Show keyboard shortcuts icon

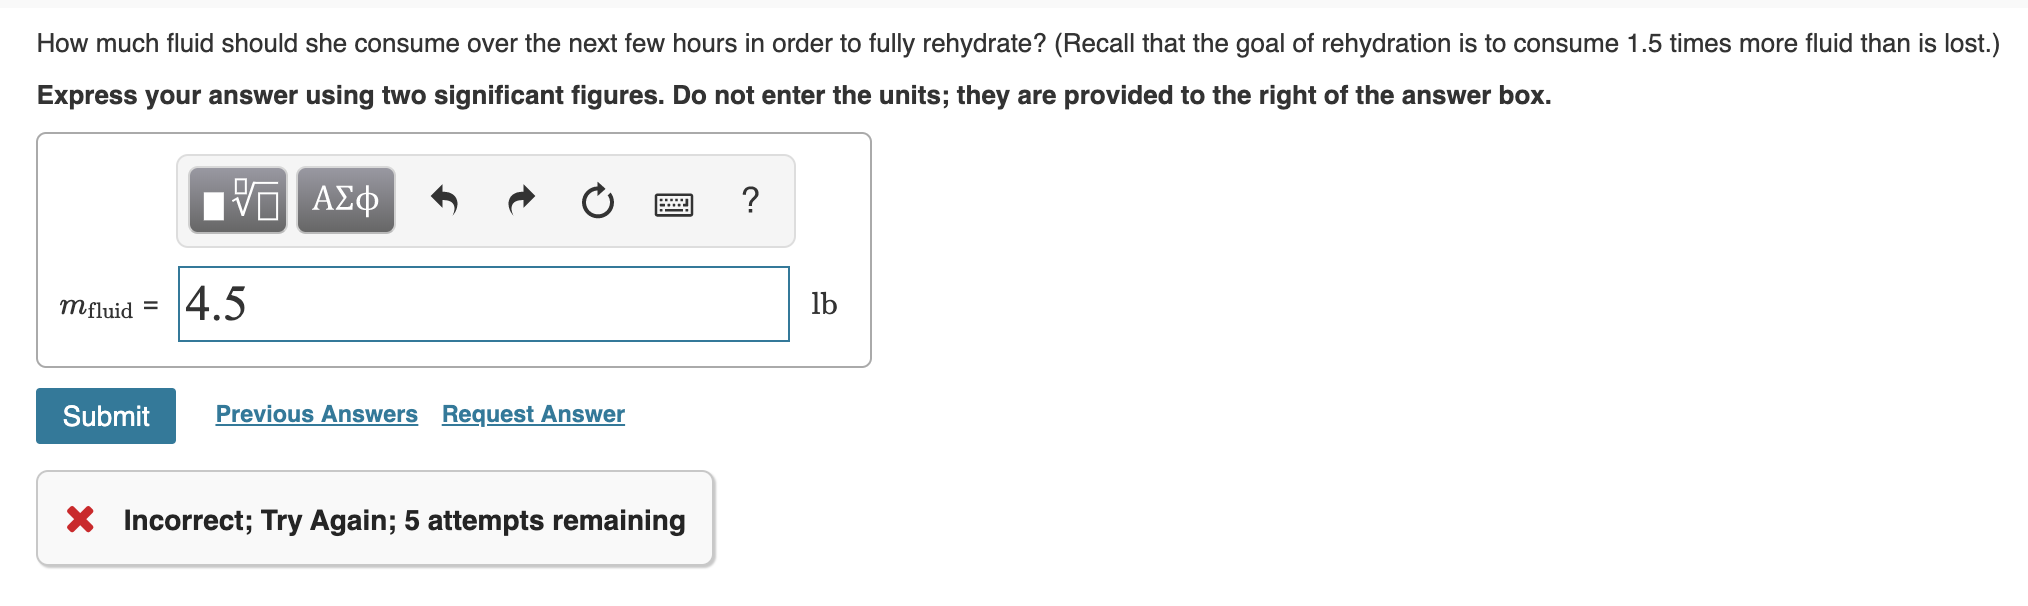click(674, 205)
